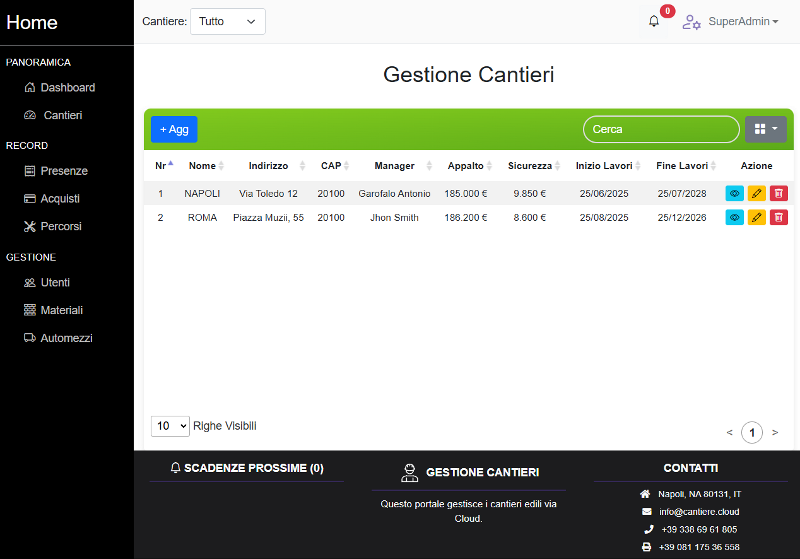Click the 25/06/2025 start date cell
Image resolution: width=800 pixels, height=559 pixels.
(604, 194)
